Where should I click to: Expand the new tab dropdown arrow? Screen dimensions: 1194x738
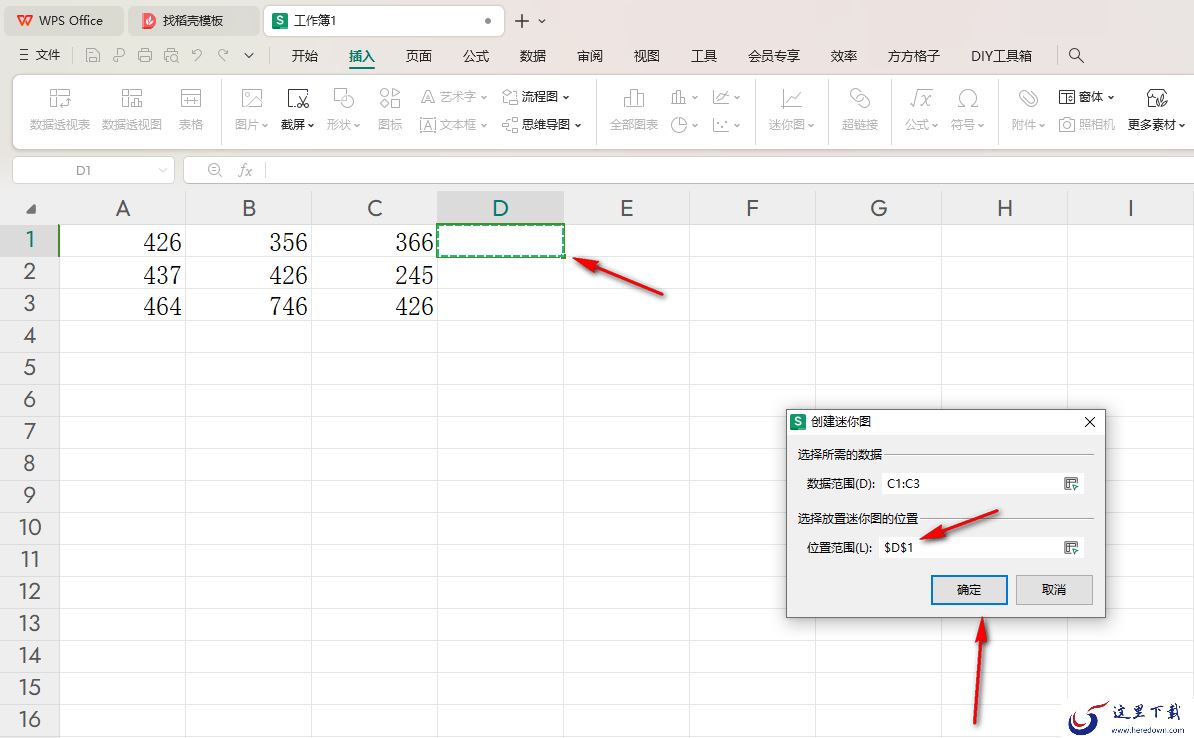click(542, 21)
